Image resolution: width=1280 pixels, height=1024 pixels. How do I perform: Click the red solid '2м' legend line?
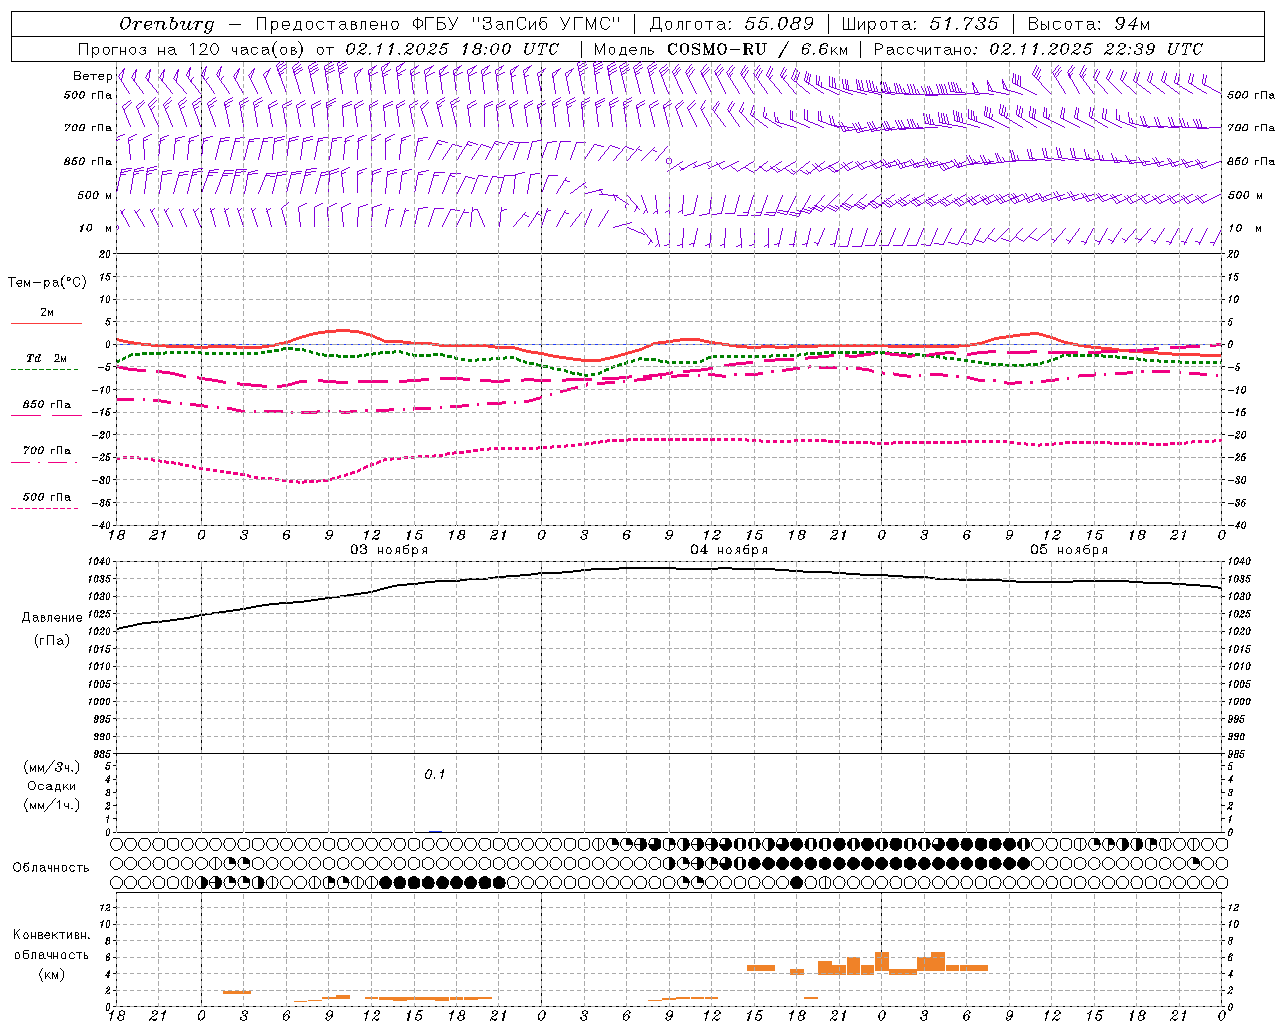coord(46,323)
